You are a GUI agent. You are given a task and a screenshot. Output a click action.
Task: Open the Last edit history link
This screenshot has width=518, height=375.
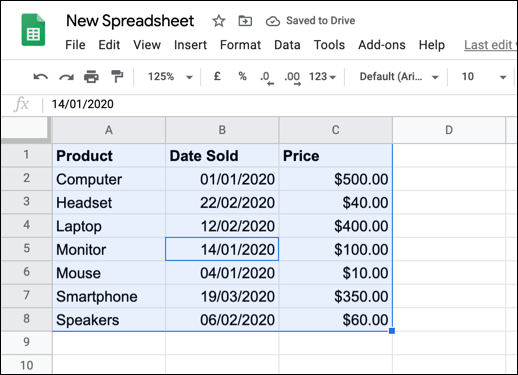coord(490,45)
